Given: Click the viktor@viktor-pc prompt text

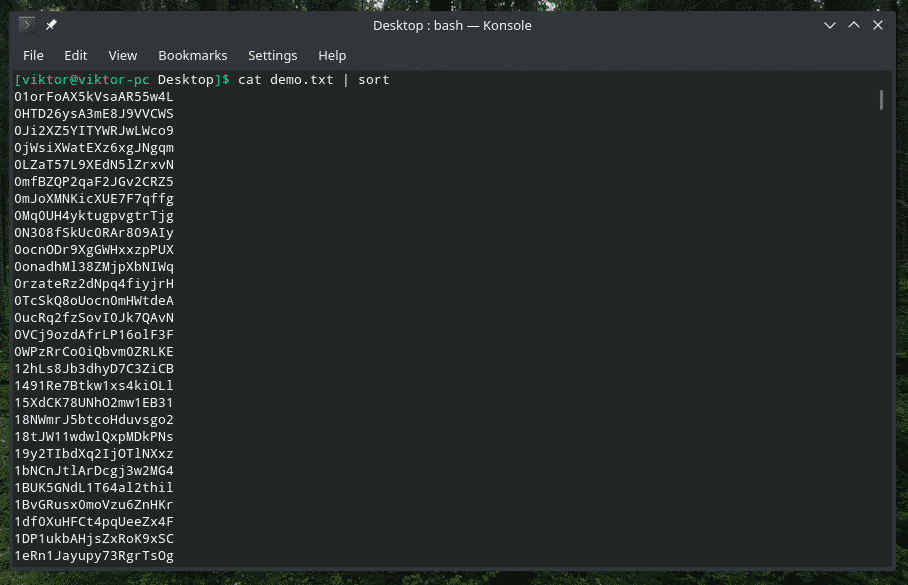Looking at the screenshot, I should click(83, 79).
